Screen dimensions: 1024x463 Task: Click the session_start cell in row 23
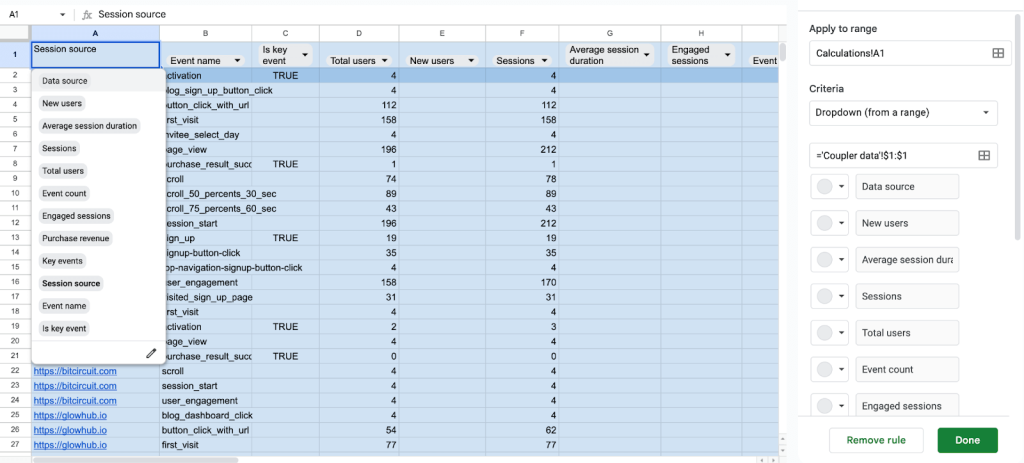[206, 386]
